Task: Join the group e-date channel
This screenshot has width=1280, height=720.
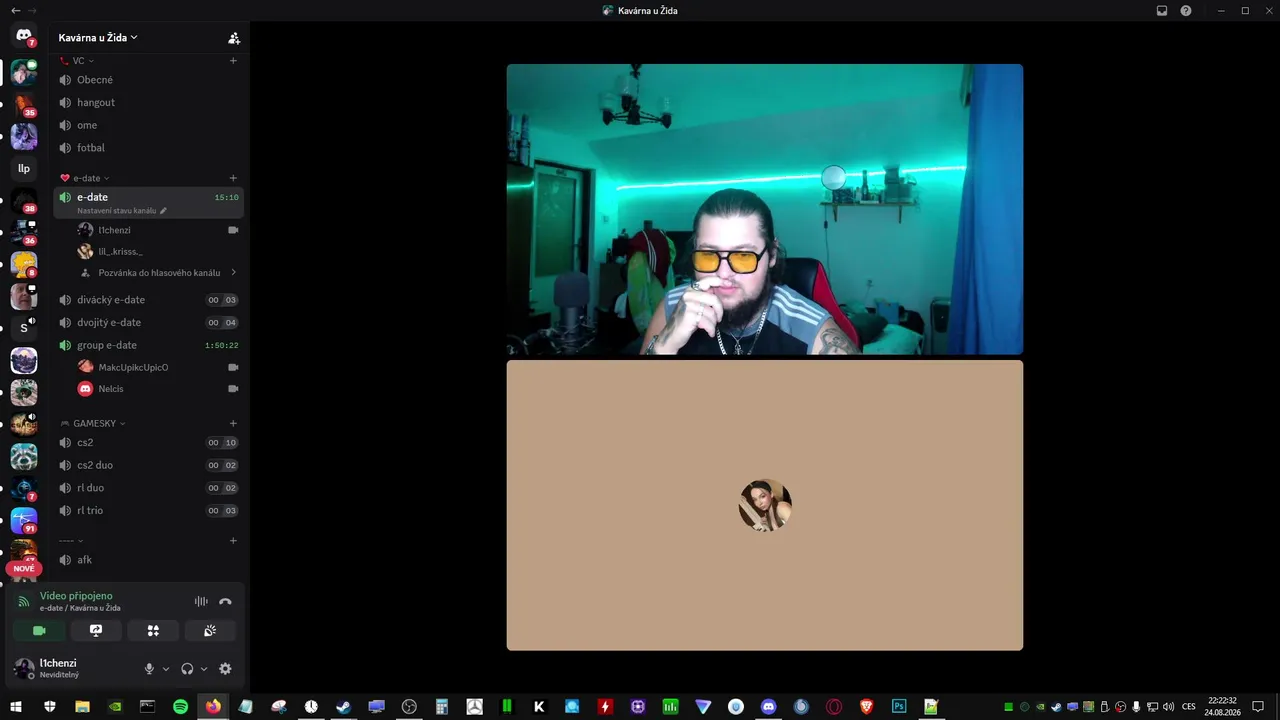Action: 148,345
